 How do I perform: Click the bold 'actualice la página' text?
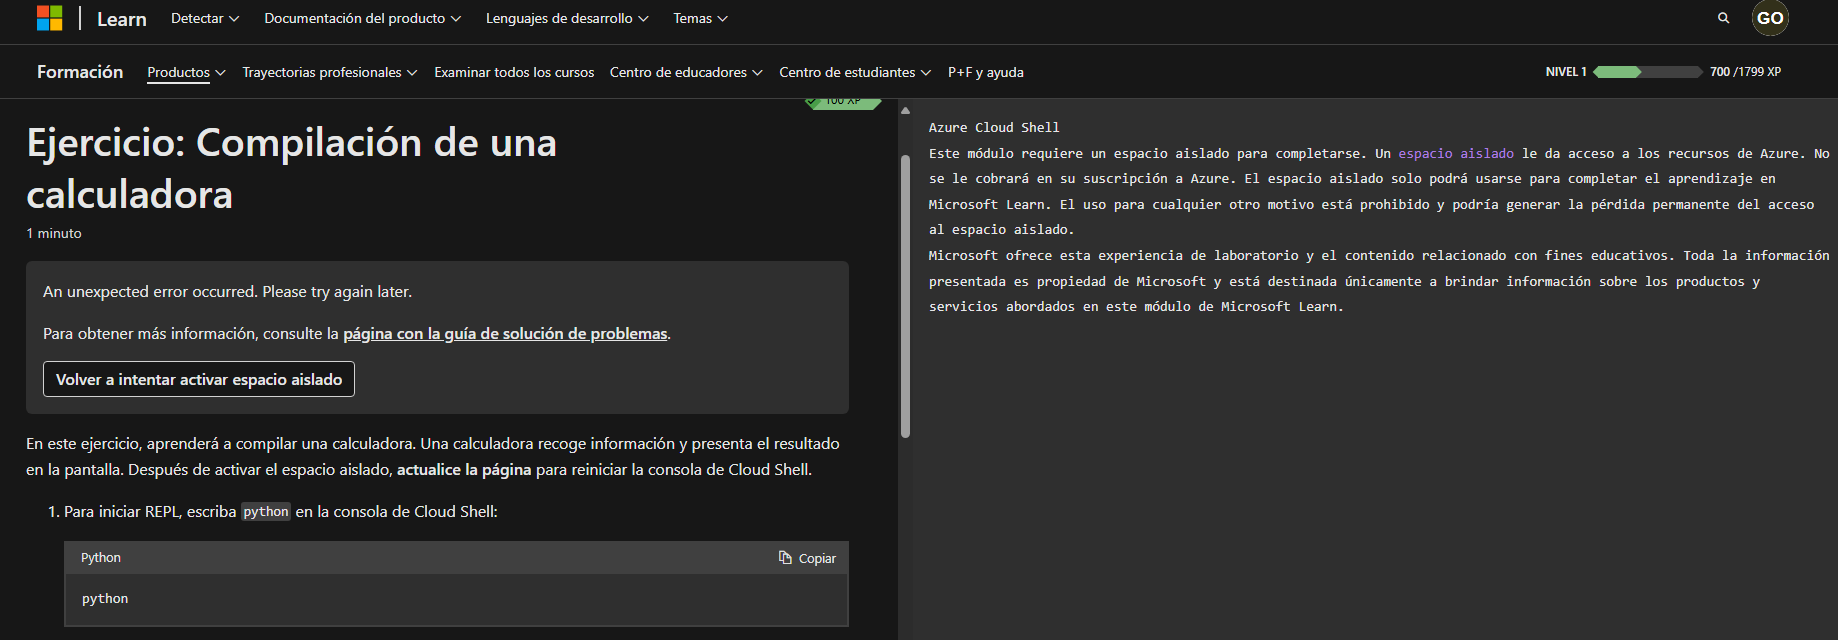click(464, 470)
